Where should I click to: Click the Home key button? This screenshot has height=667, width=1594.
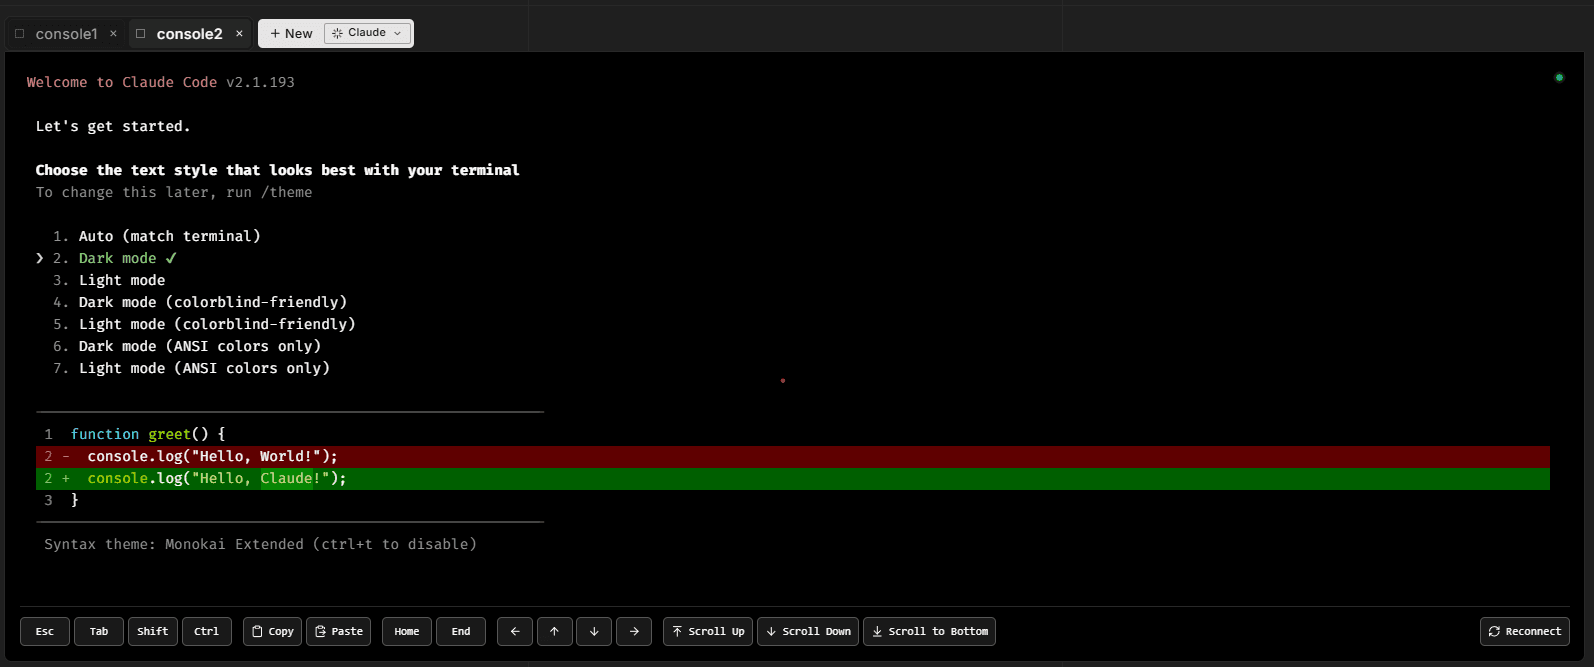[407, 631]
